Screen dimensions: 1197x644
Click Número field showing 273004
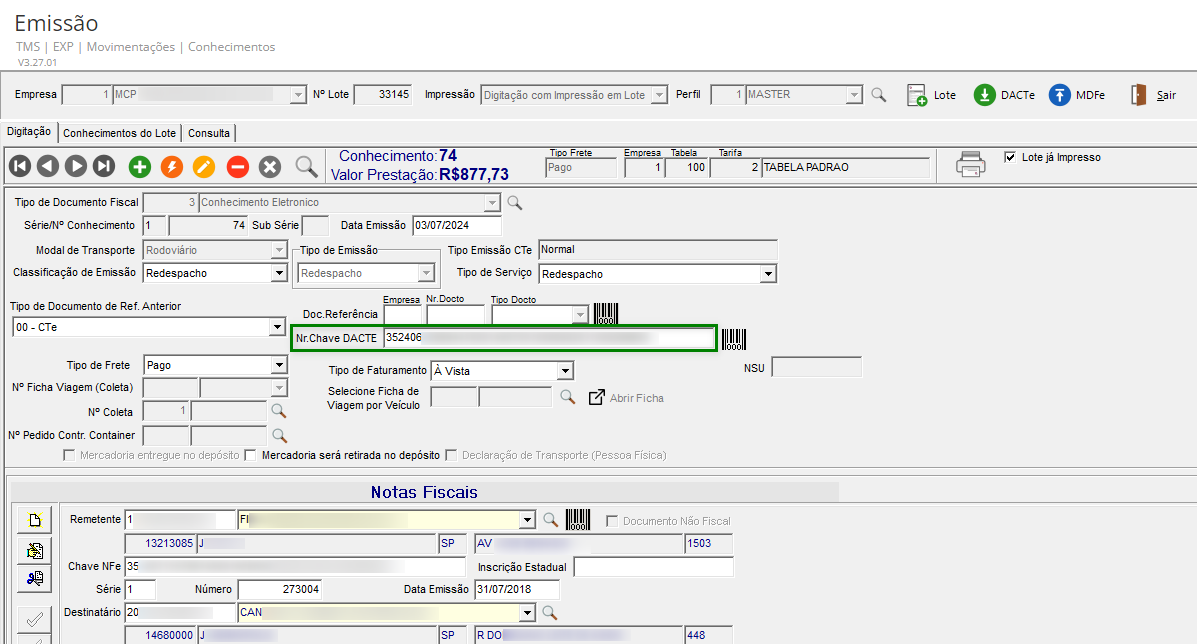[x=279, y=590]
